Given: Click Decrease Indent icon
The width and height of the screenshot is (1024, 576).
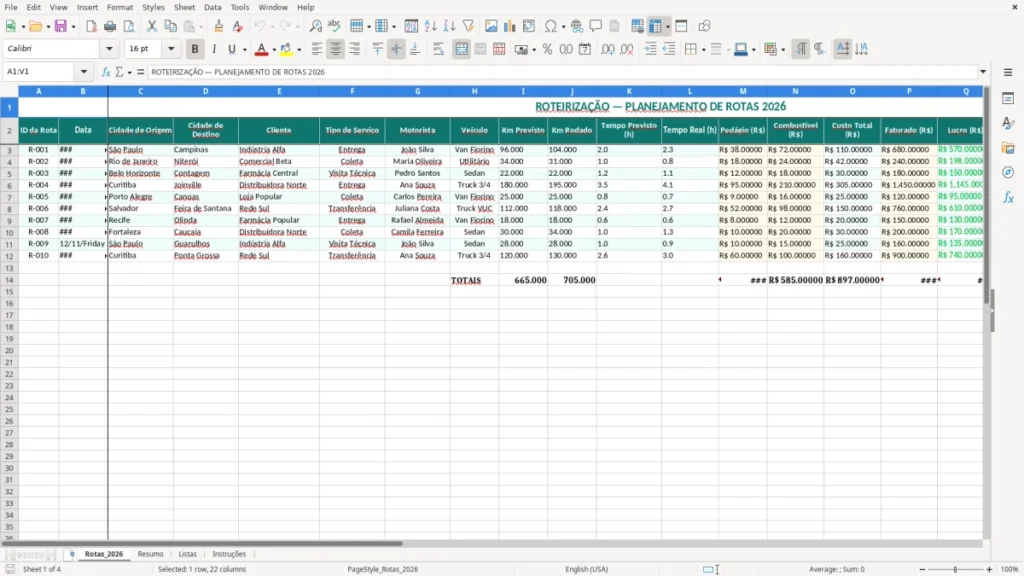Looking at the screenshot, I should pos(669,49).
